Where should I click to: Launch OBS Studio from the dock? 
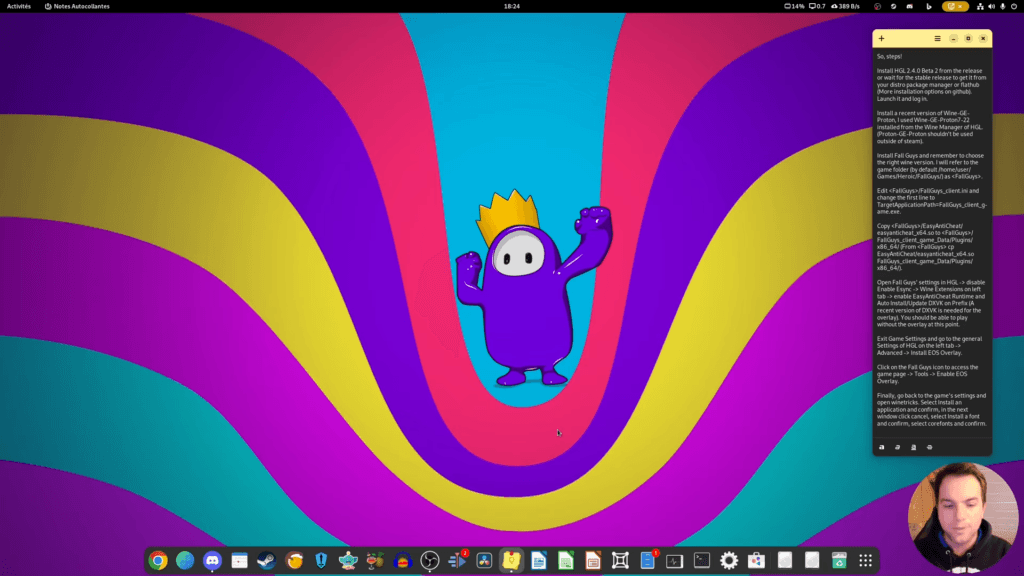pyautogui.click(x=430, y=560)
